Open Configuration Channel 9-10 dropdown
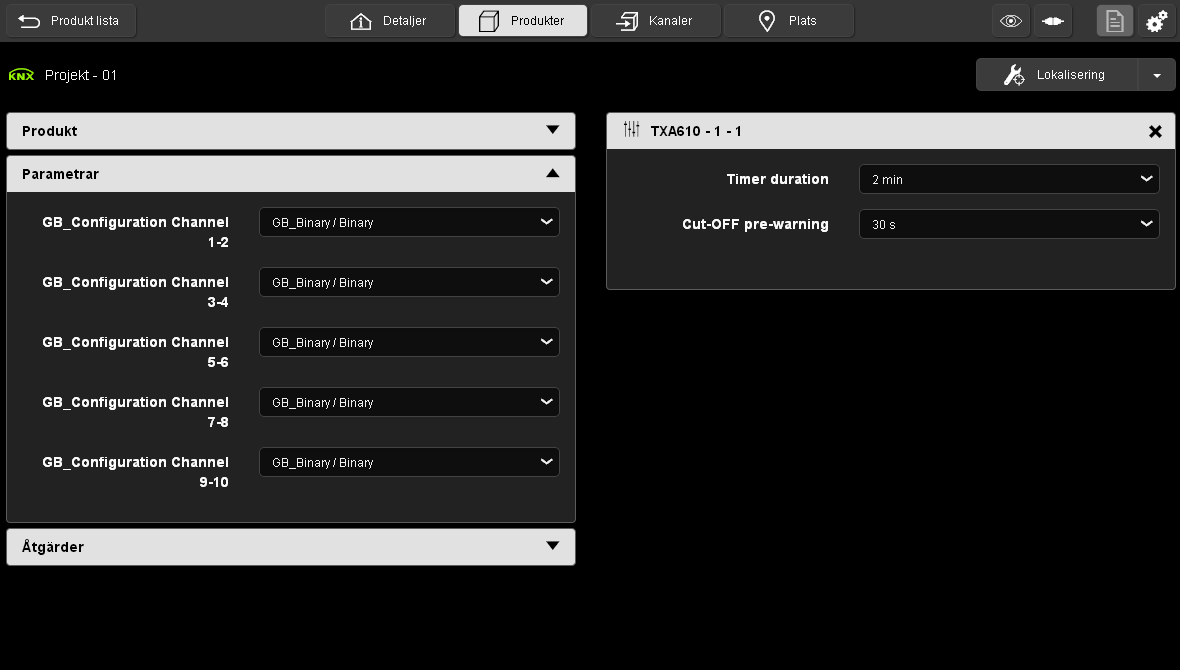The height and width of the screenshot is (670, 1180). [409, 462]
